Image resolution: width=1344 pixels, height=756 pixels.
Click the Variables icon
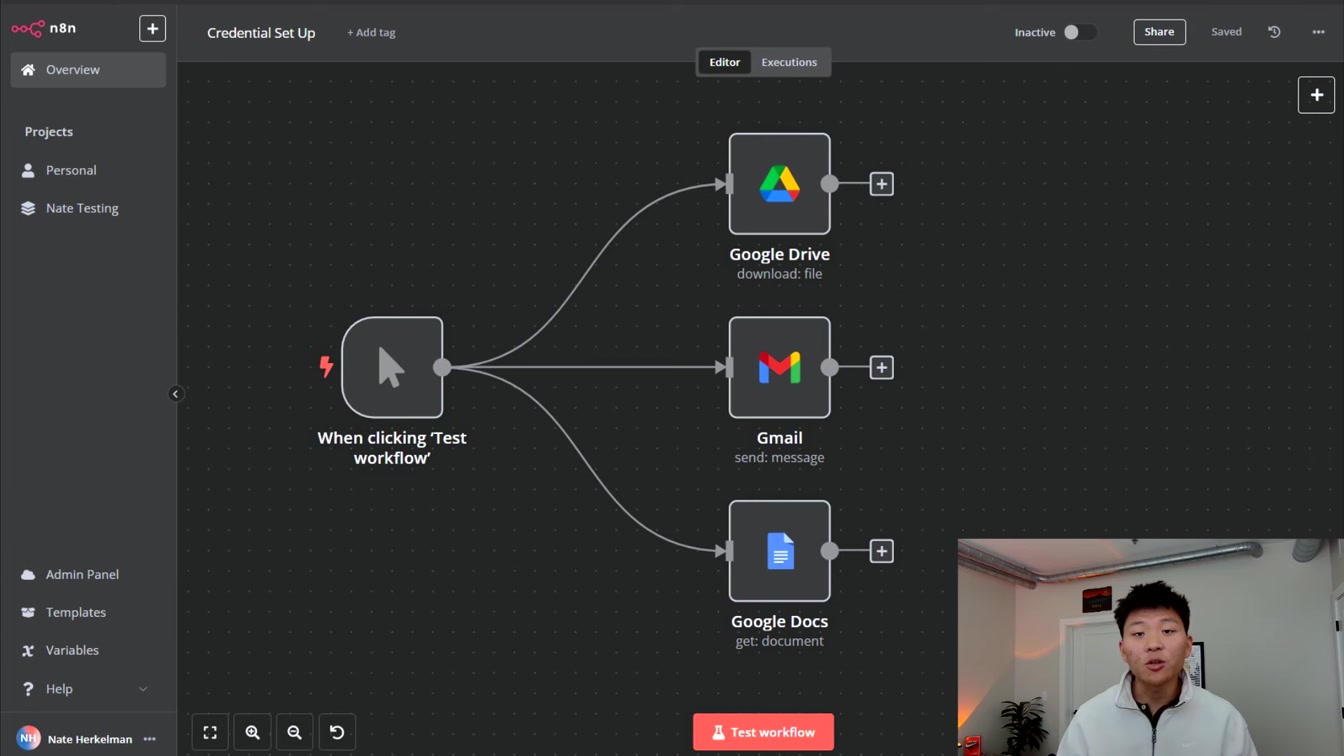click(x=28, y=650)
